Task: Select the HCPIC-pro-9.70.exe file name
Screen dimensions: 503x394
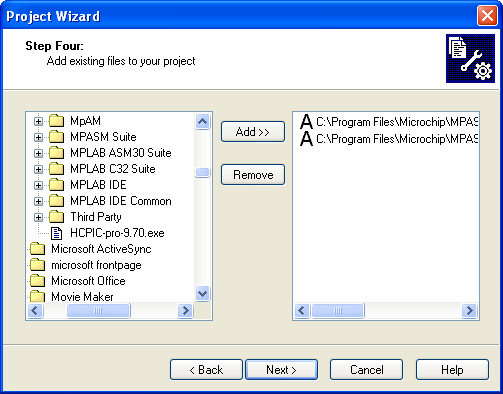Action: pyautogui.click(x=117, y=233)
